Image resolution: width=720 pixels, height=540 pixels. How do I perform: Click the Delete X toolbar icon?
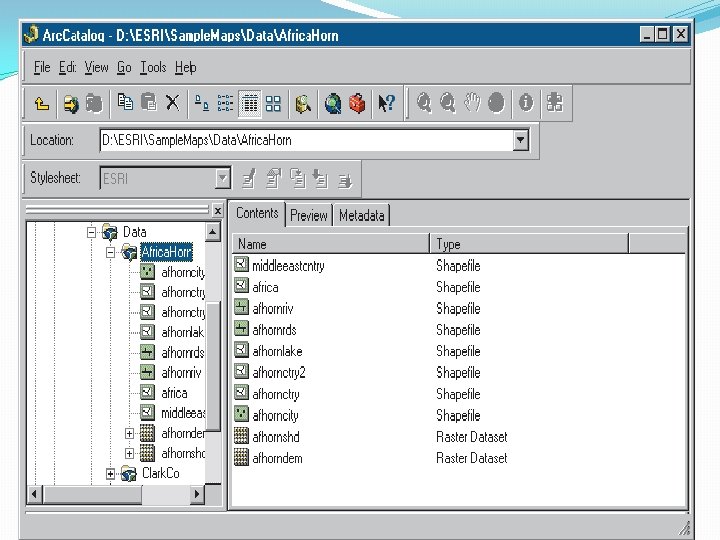[x=173, y=102]
